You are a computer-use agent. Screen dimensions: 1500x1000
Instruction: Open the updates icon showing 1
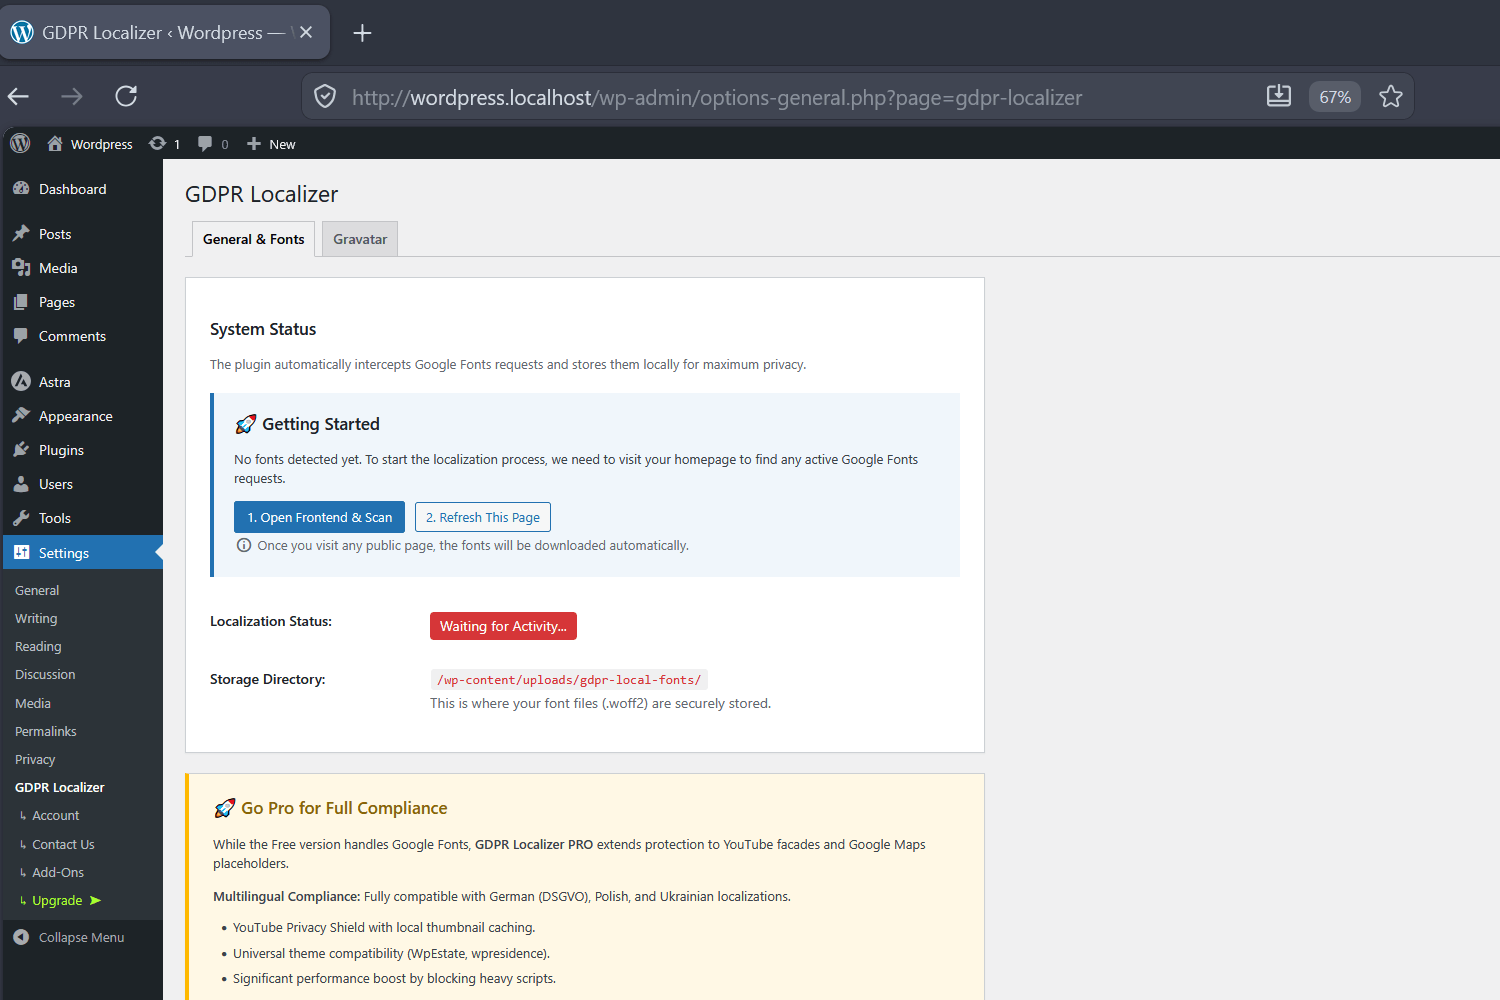pyautogui.click(x=165, y=144)
